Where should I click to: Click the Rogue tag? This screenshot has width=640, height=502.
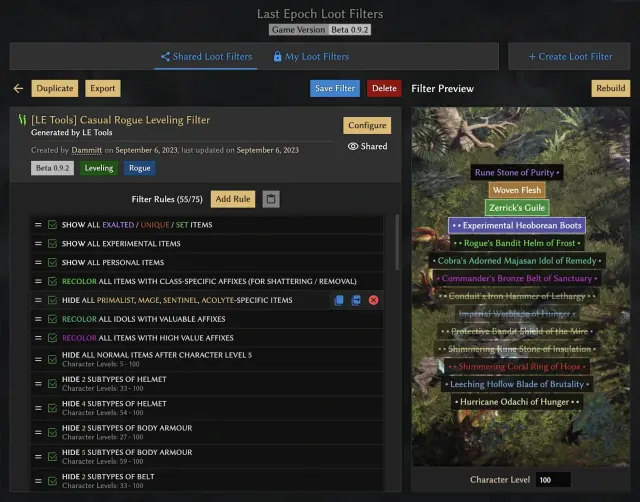coord(140,168)
